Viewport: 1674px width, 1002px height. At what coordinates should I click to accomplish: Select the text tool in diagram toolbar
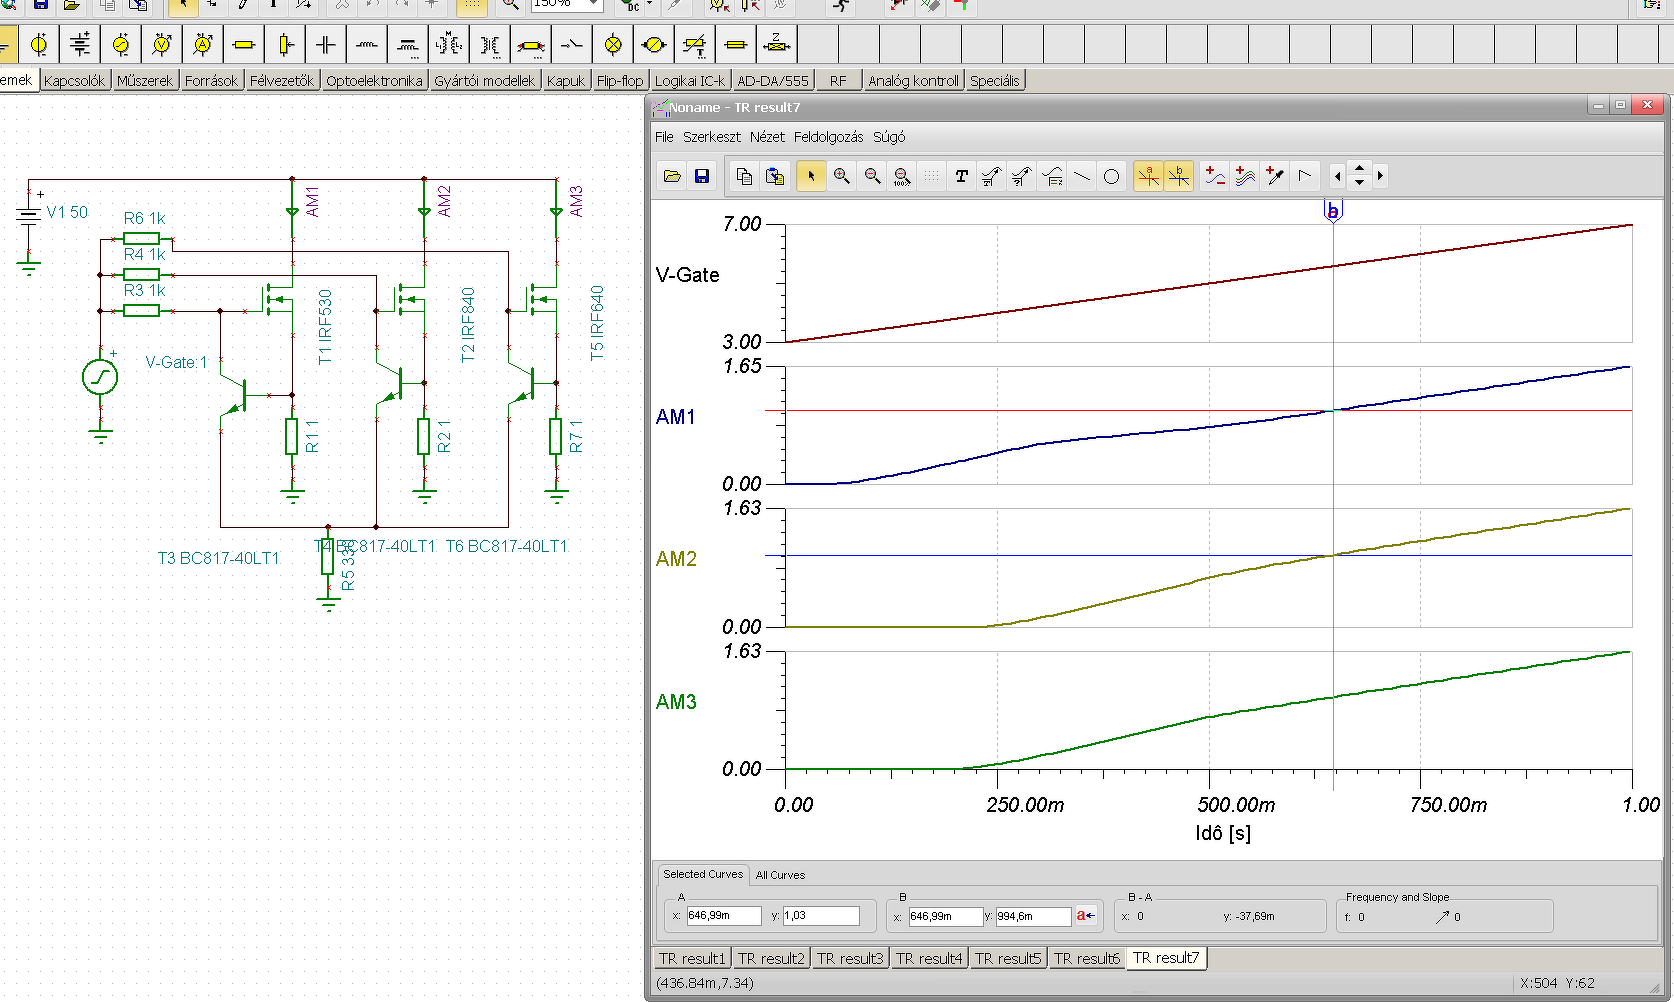coord(961,176)
